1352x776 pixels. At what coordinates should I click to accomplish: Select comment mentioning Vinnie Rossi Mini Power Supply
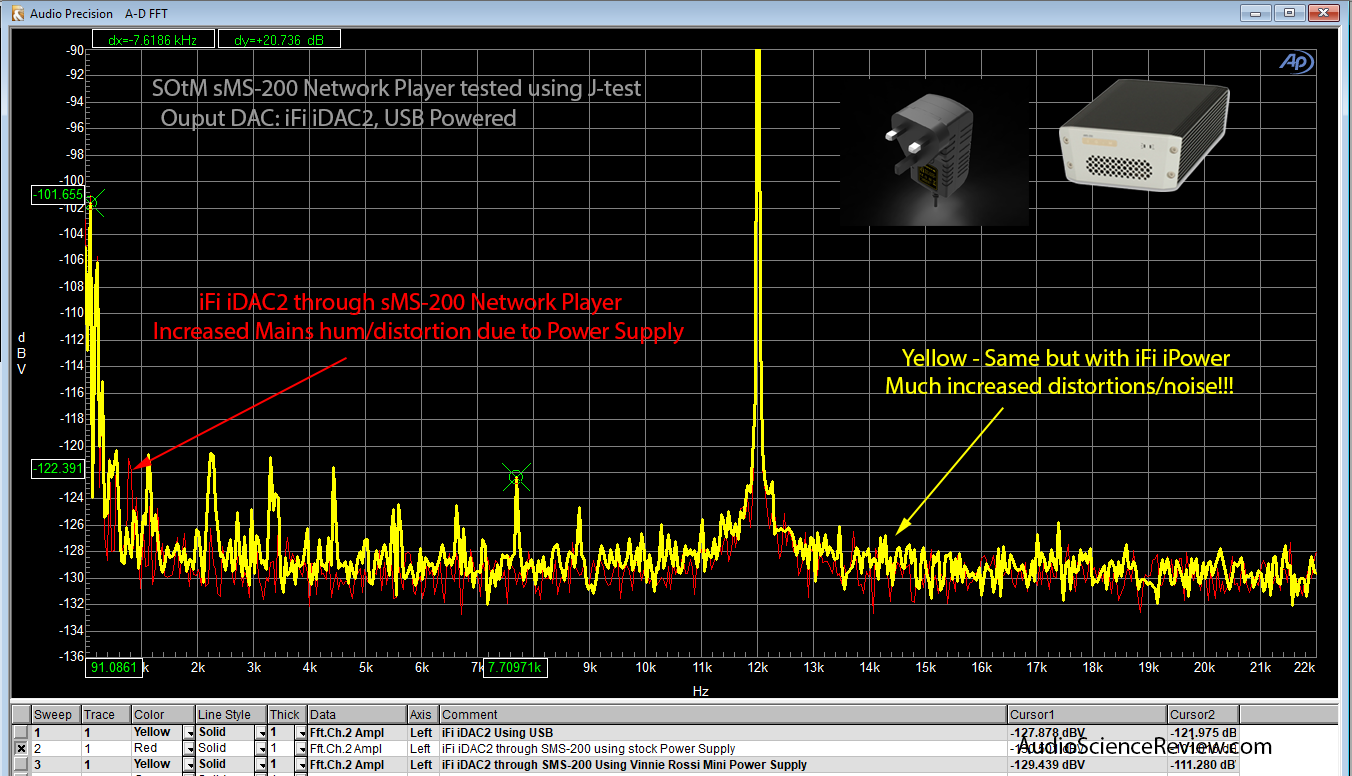(624, 764)
